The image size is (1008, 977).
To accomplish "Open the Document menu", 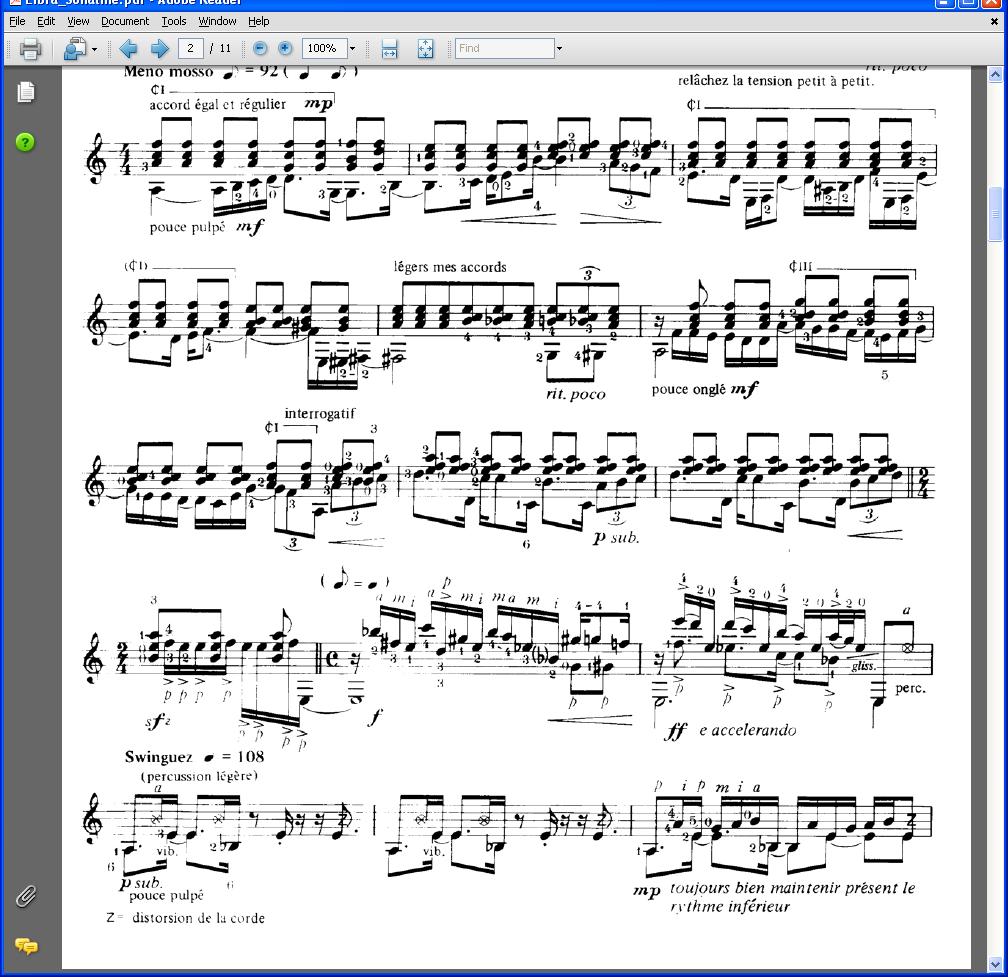I will click(x=125, y=21).
